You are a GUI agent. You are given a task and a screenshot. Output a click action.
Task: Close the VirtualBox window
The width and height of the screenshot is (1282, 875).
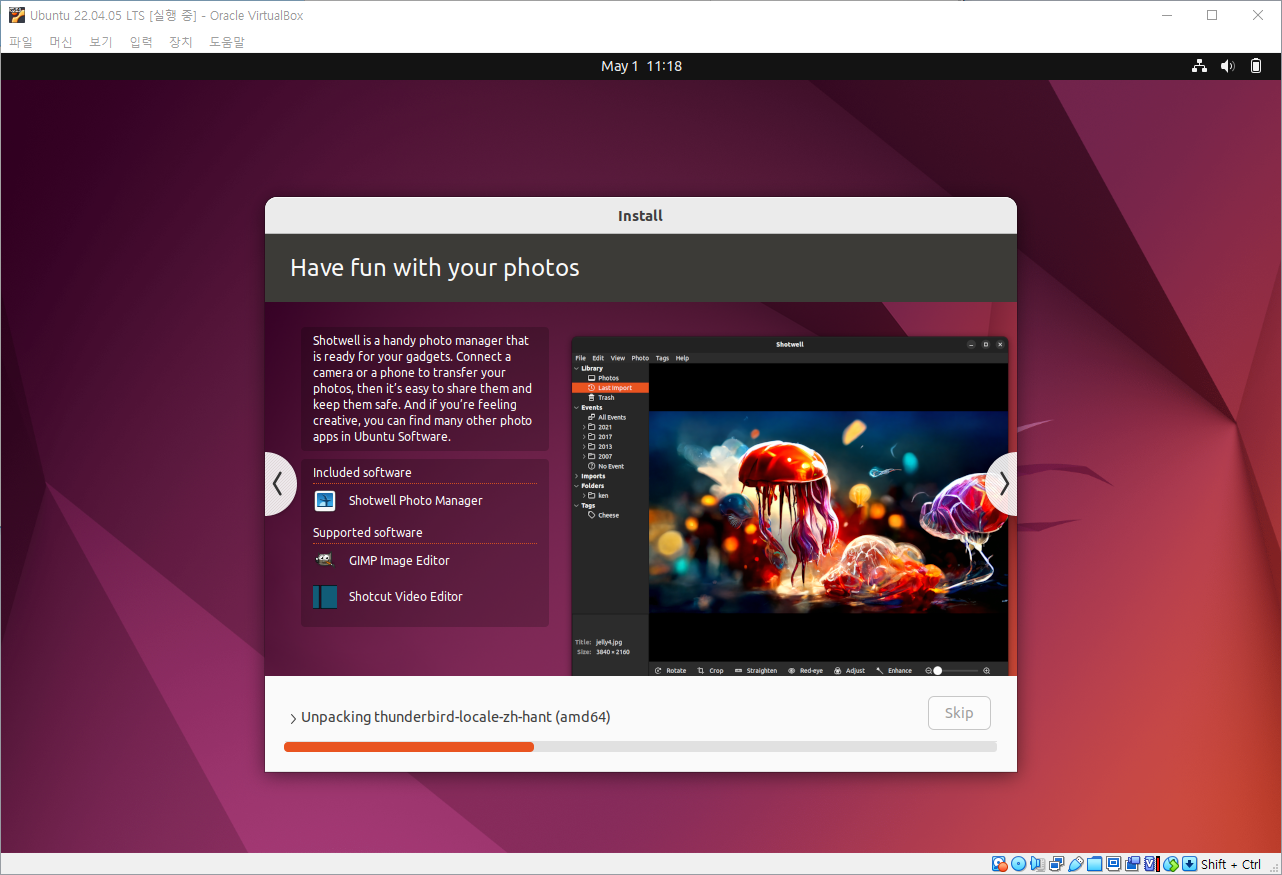pyautogui.click(x=1258, y=15)
